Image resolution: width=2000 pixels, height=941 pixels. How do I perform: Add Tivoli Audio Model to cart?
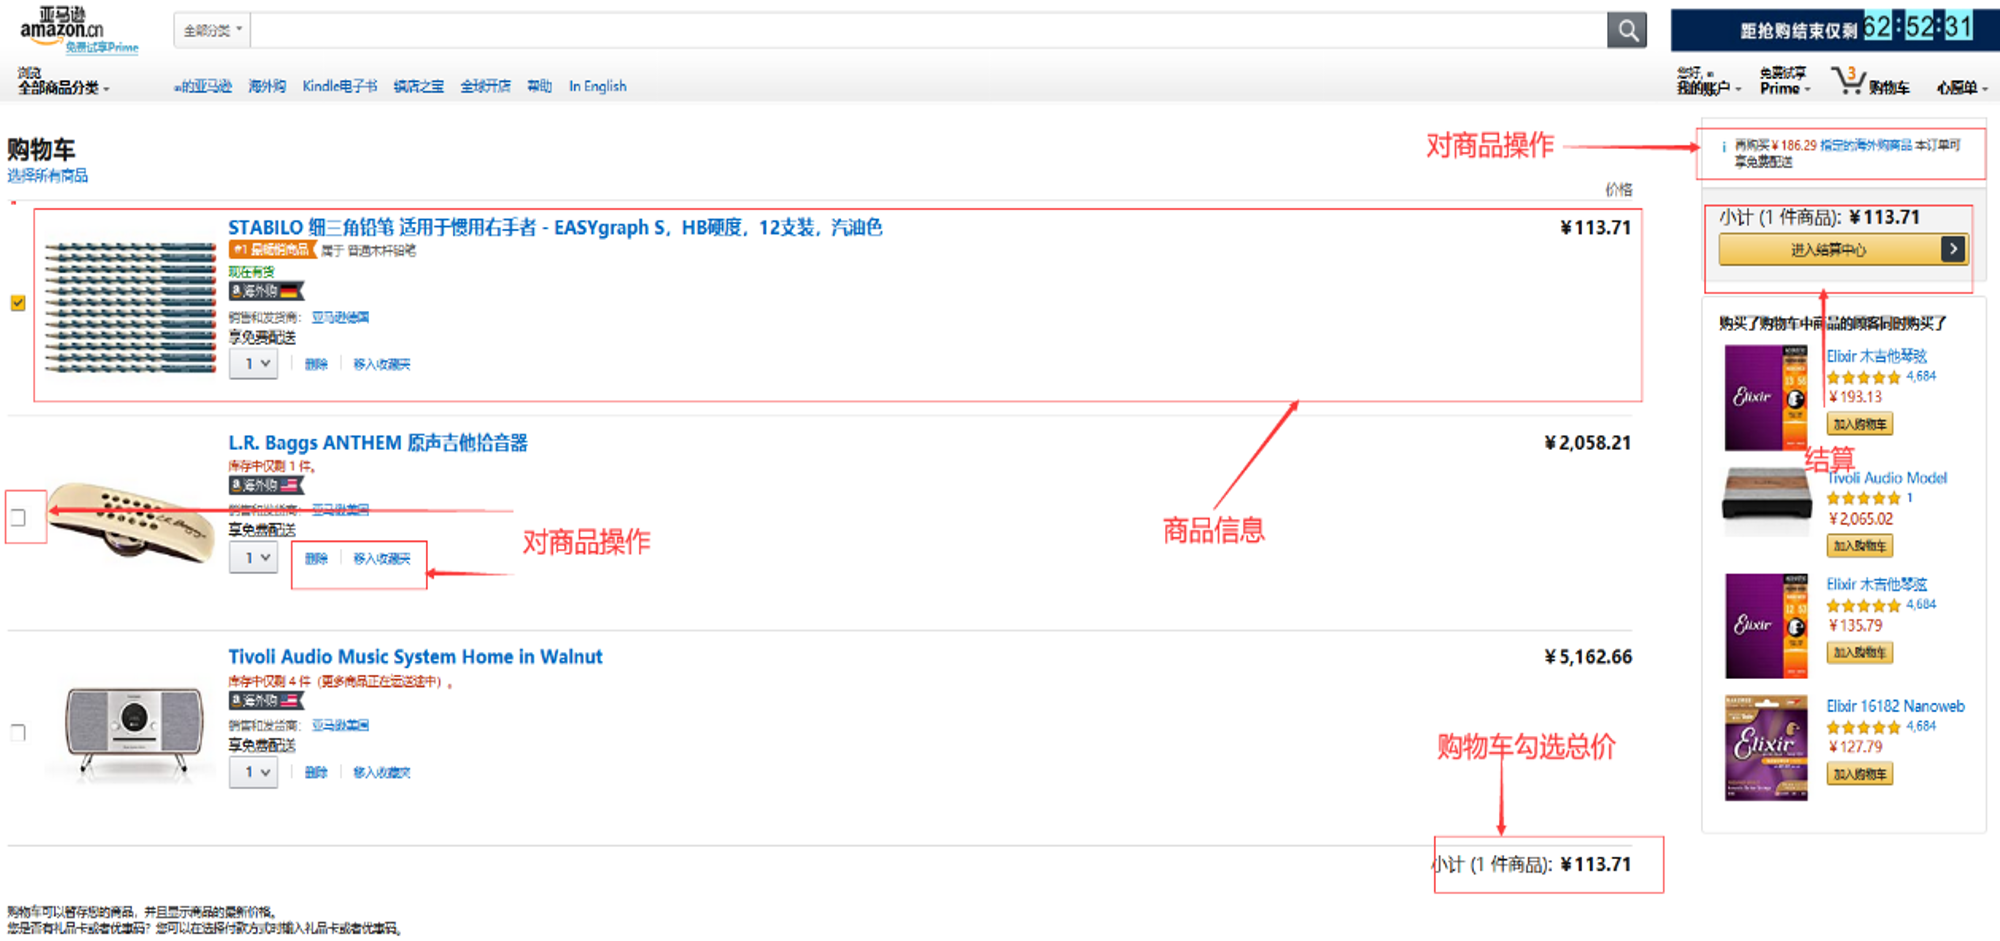[x=1860, y=545]
